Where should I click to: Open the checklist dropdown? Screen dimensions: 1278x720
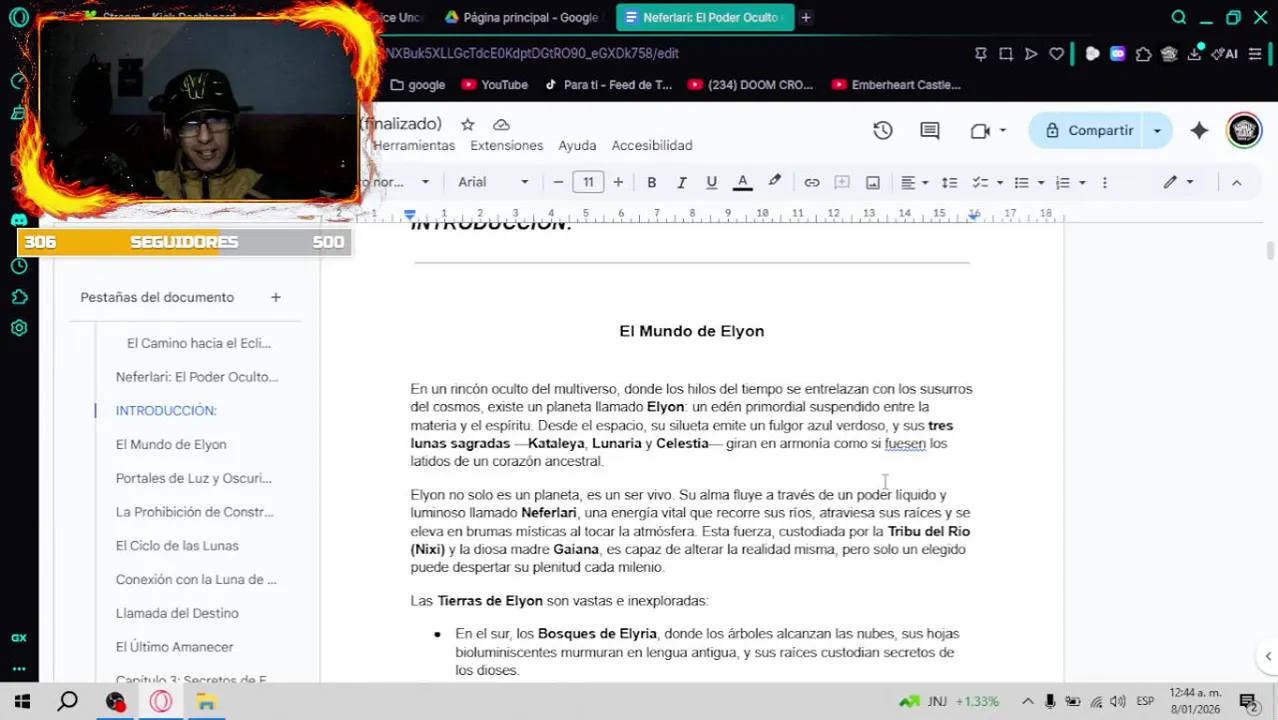(x=986, y=182)
